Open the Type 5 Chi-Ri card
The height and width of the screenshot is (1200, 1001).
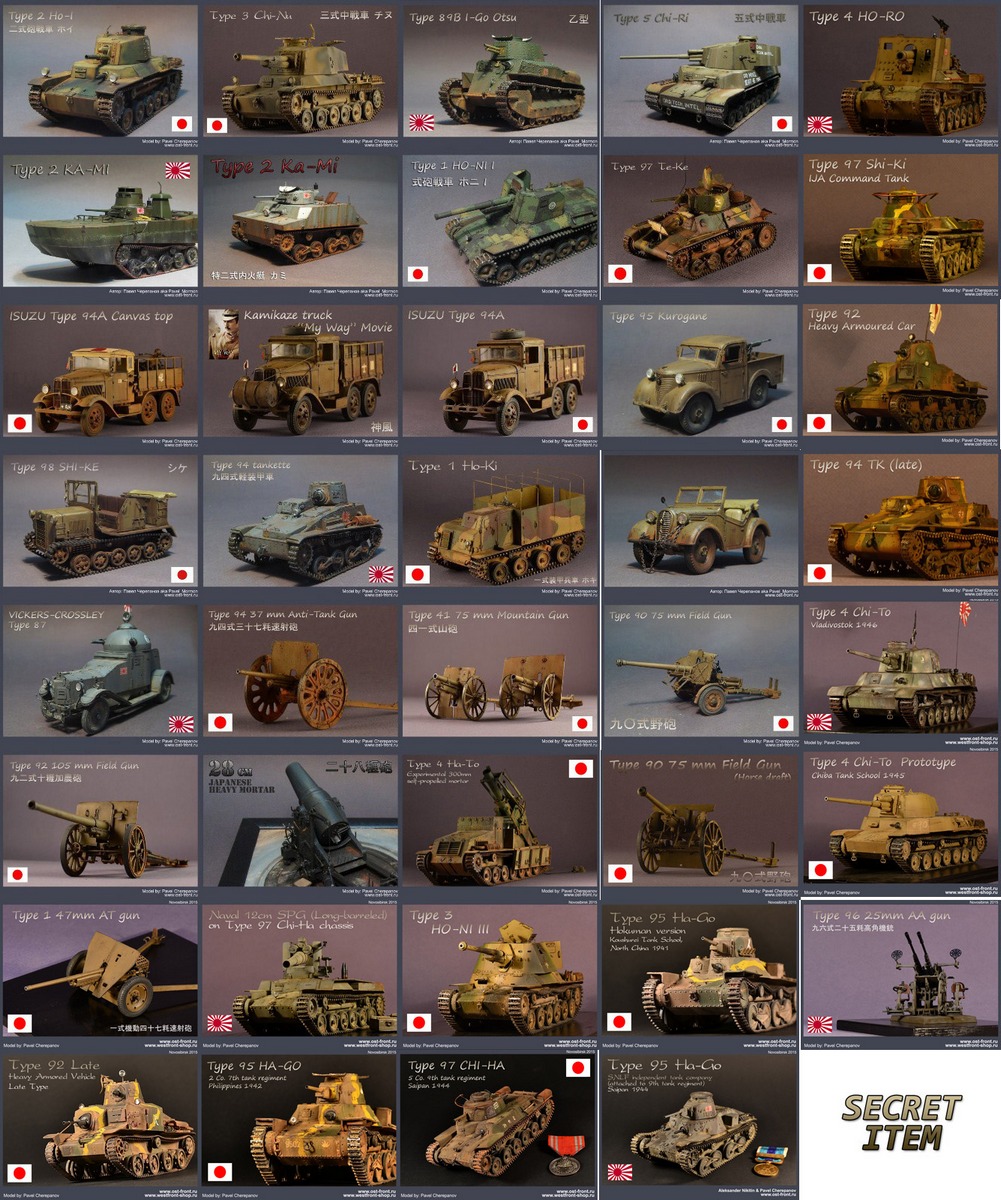[x=700, y=72]
